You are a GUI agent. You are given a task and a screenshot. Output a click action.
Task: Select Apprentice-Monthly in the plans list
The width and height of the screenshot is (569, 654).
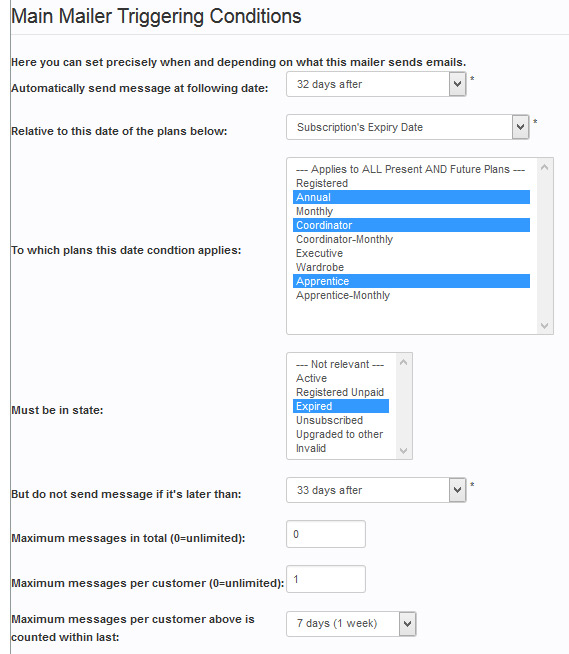tap(411, 295)
